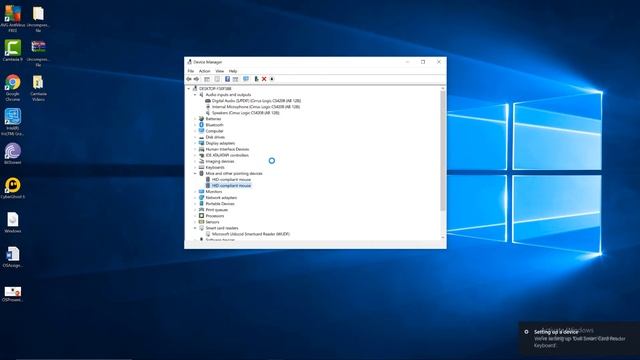The height and width of the screenshot is (360, 640).
Task: Click the disable device down-arrow toolbar icon
Action: click(x=272, y=79)
